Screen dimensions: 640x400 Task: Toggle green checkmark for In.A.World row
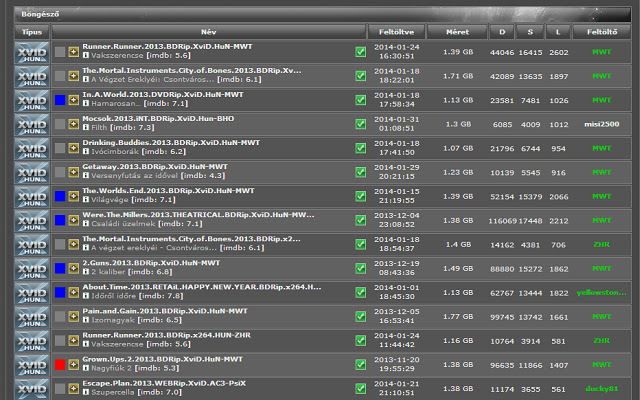coord(360,99)
